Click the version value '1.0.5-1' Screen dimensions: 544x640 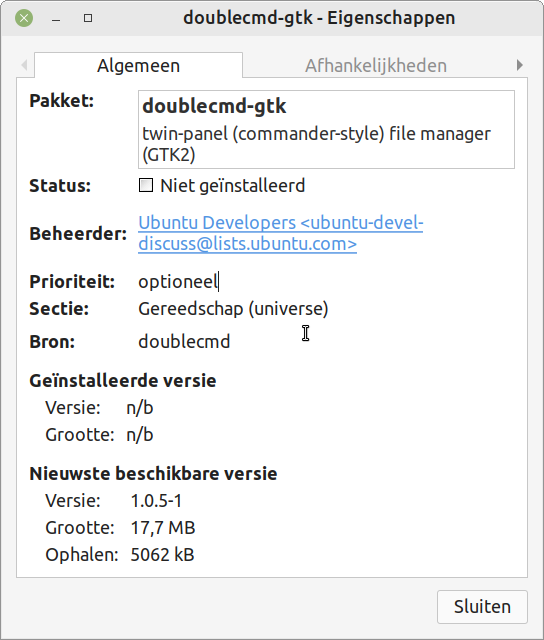click(x=156, y=500)
